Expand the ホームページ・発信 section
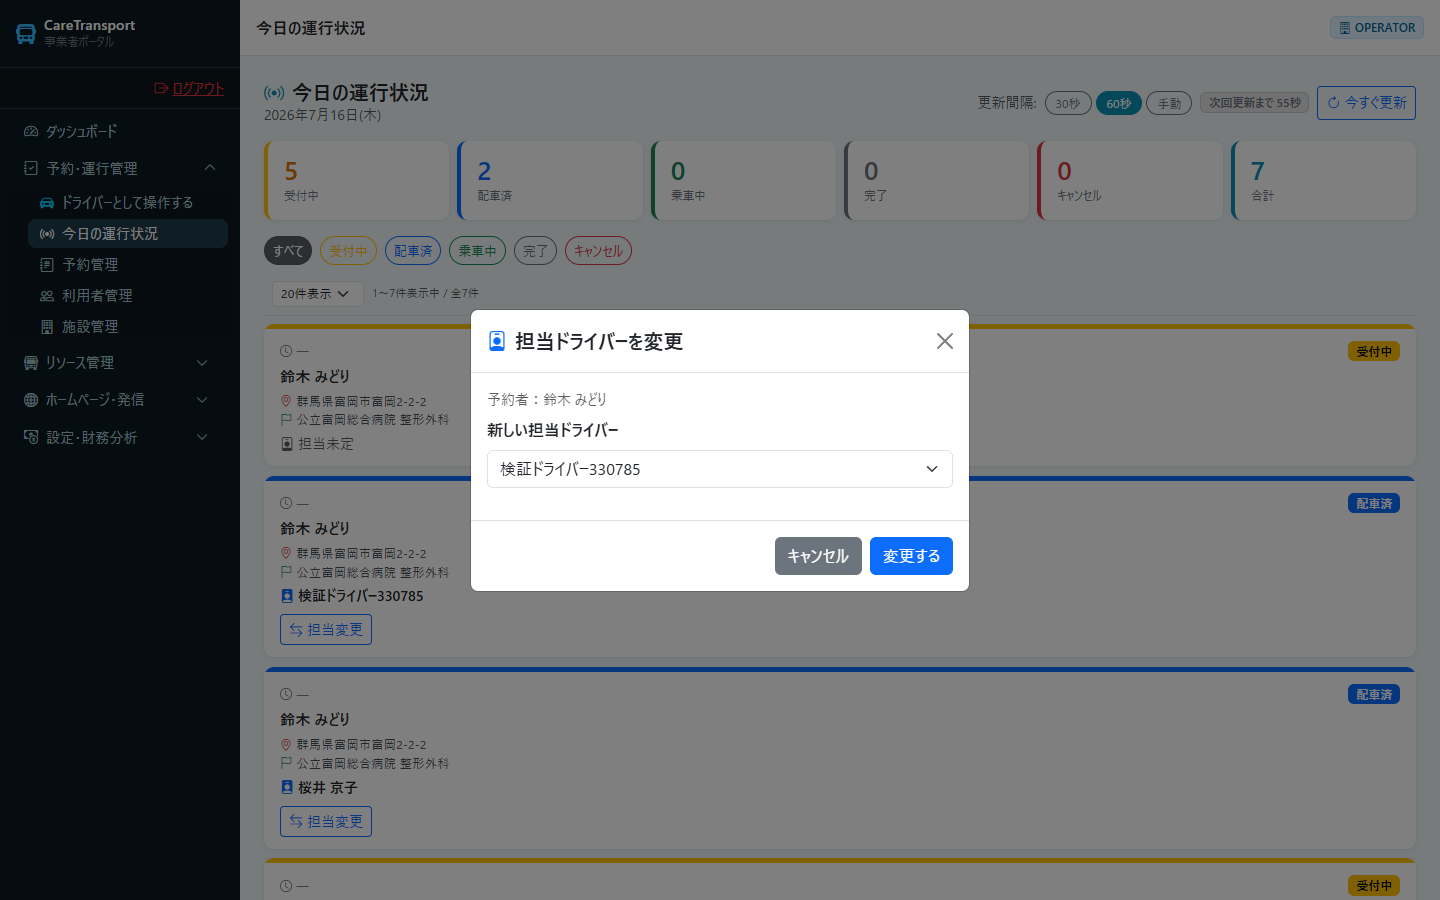The image size is (1440, 900). [x=120, y=399]
